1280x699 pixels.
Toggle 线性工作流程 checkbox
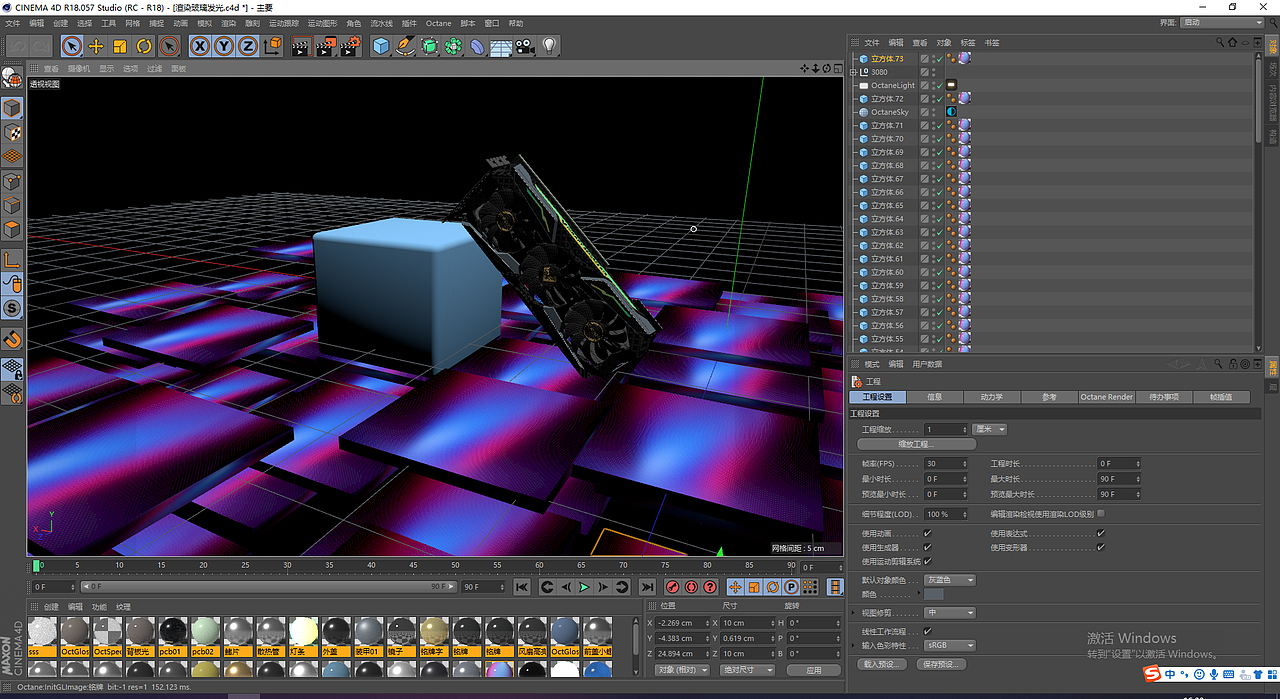click(x=927, y=631)
